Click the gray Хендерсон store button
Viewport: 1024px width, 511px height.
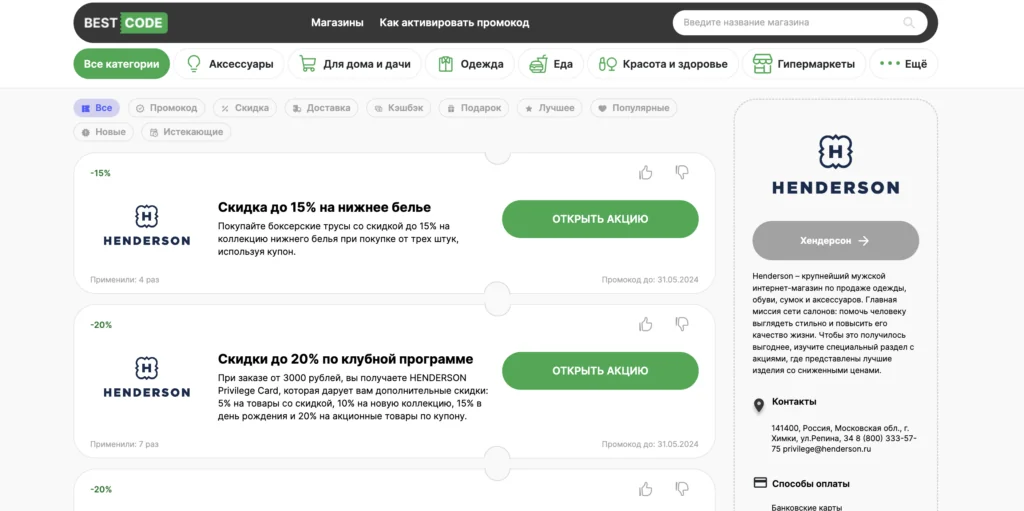pos(835,240)
